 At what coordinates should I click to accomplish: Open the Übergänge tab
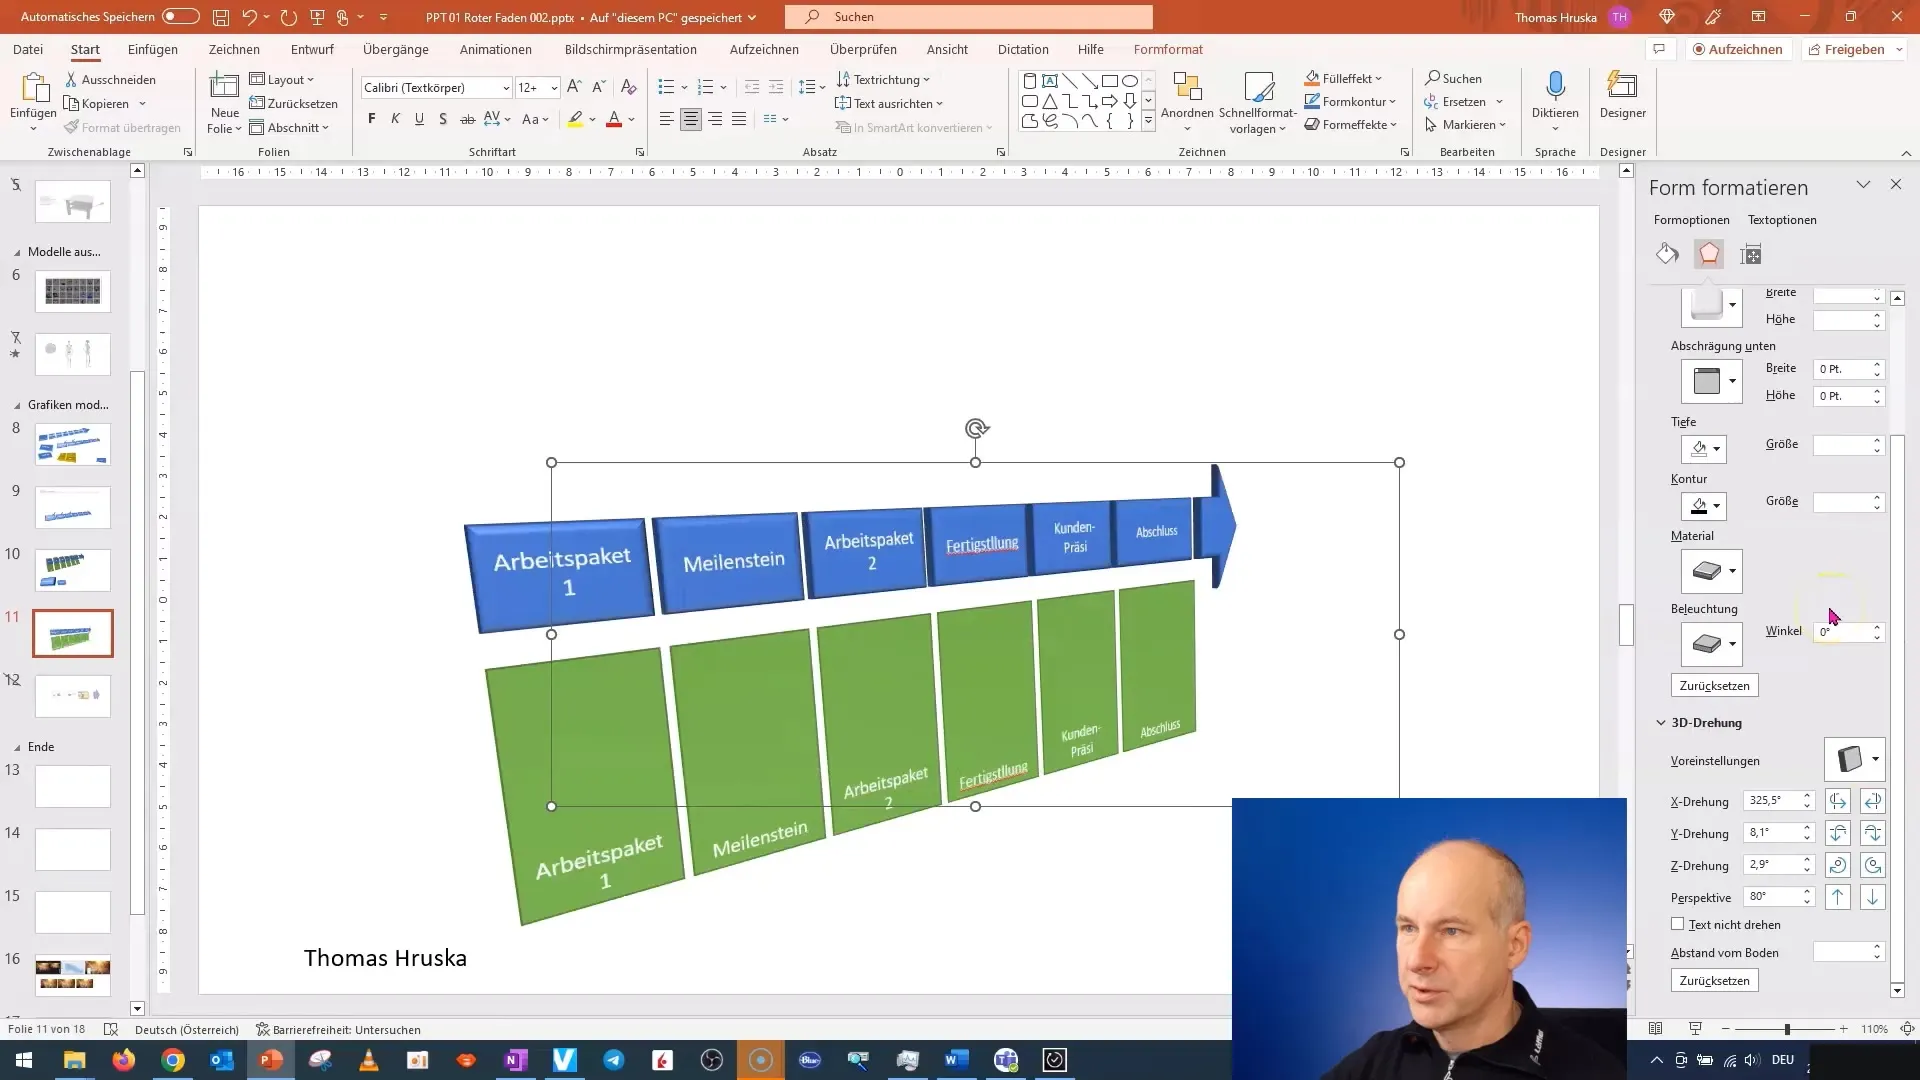[x=396, y=49]
